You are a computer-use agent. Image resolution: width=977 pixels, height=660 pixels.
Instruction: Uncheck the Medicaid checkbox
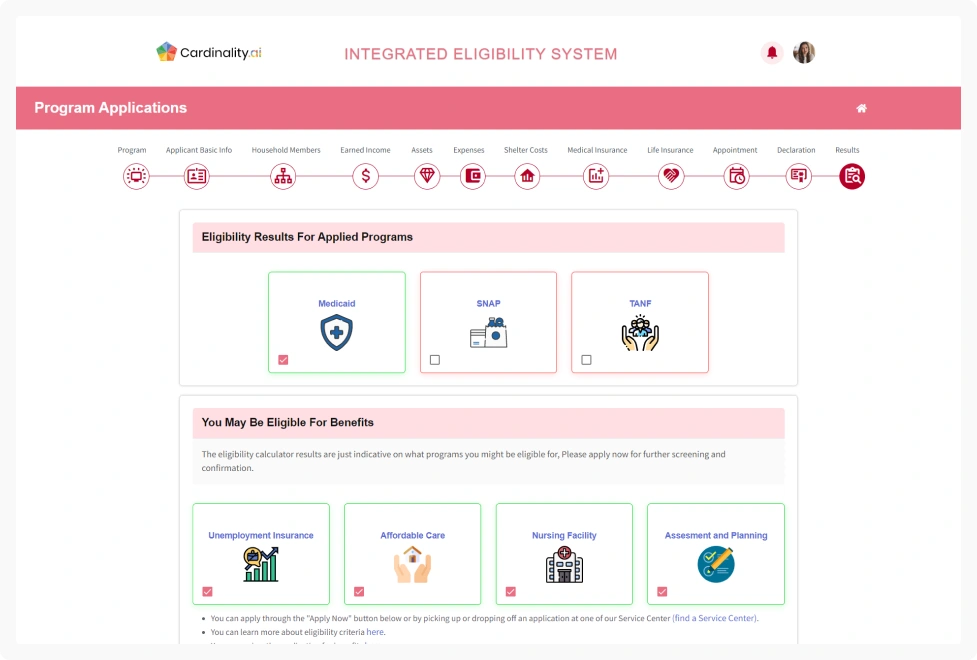pos(283,360)
